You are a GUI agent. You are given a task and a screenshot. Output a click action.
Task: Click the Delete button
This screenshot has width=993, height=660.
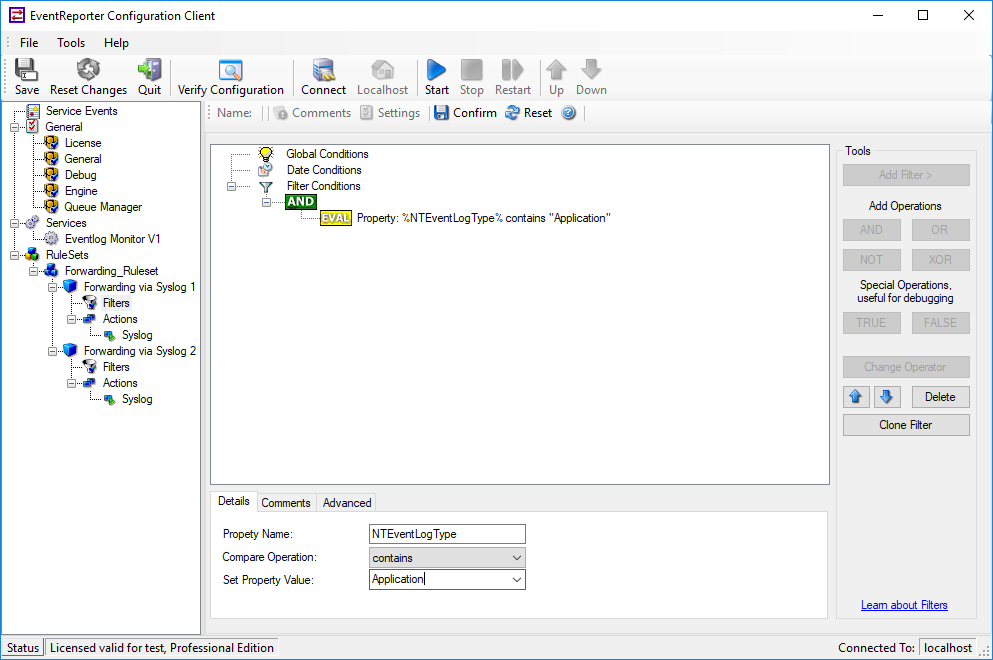940,397
